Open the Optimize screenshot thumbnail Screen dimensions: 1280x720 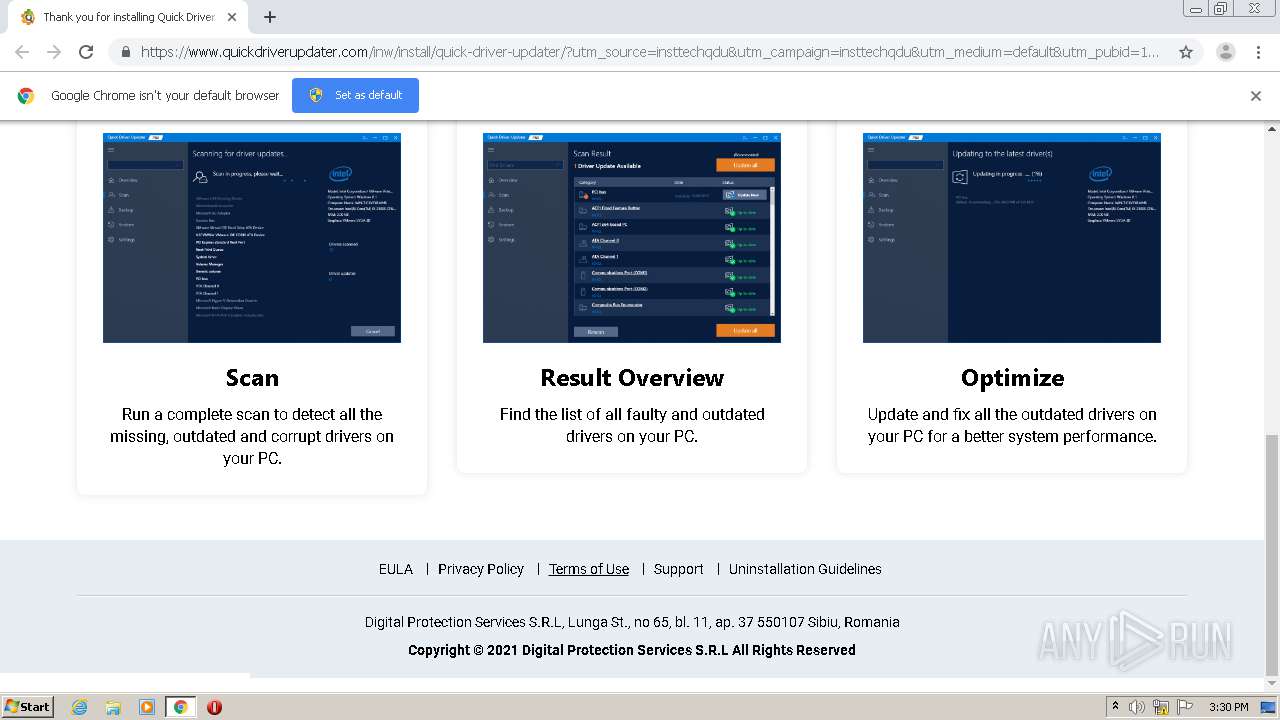tap(1012, 238)
